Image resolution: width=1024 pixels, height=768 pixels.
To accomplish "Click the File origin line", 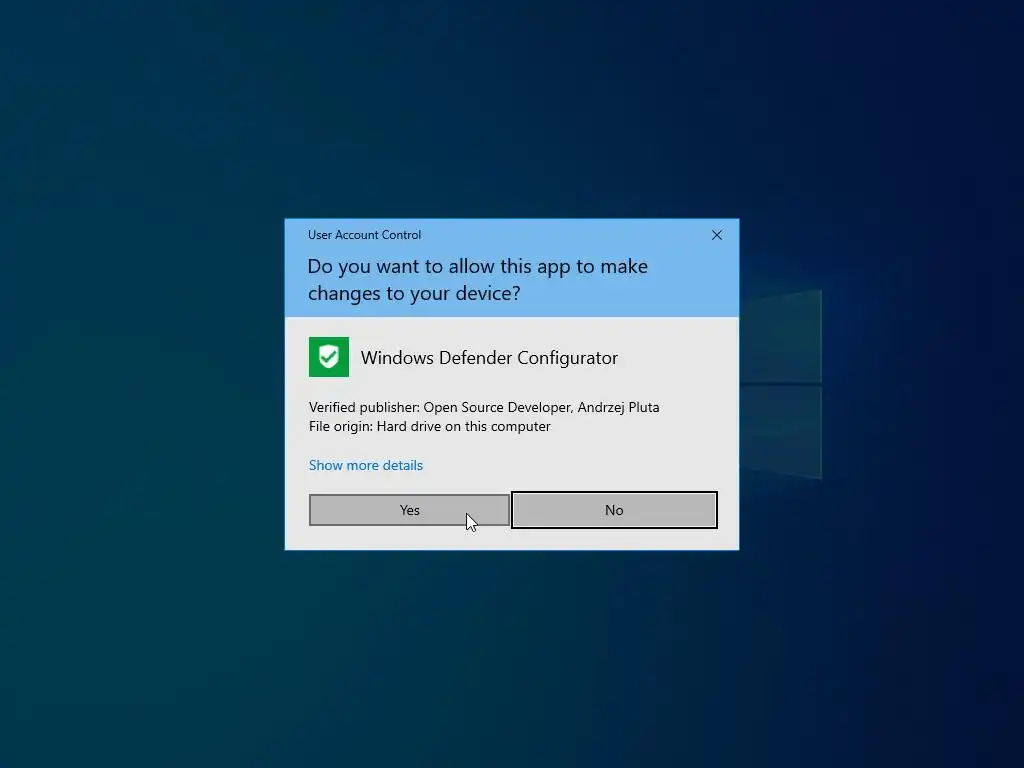I will tap(429, 426).
